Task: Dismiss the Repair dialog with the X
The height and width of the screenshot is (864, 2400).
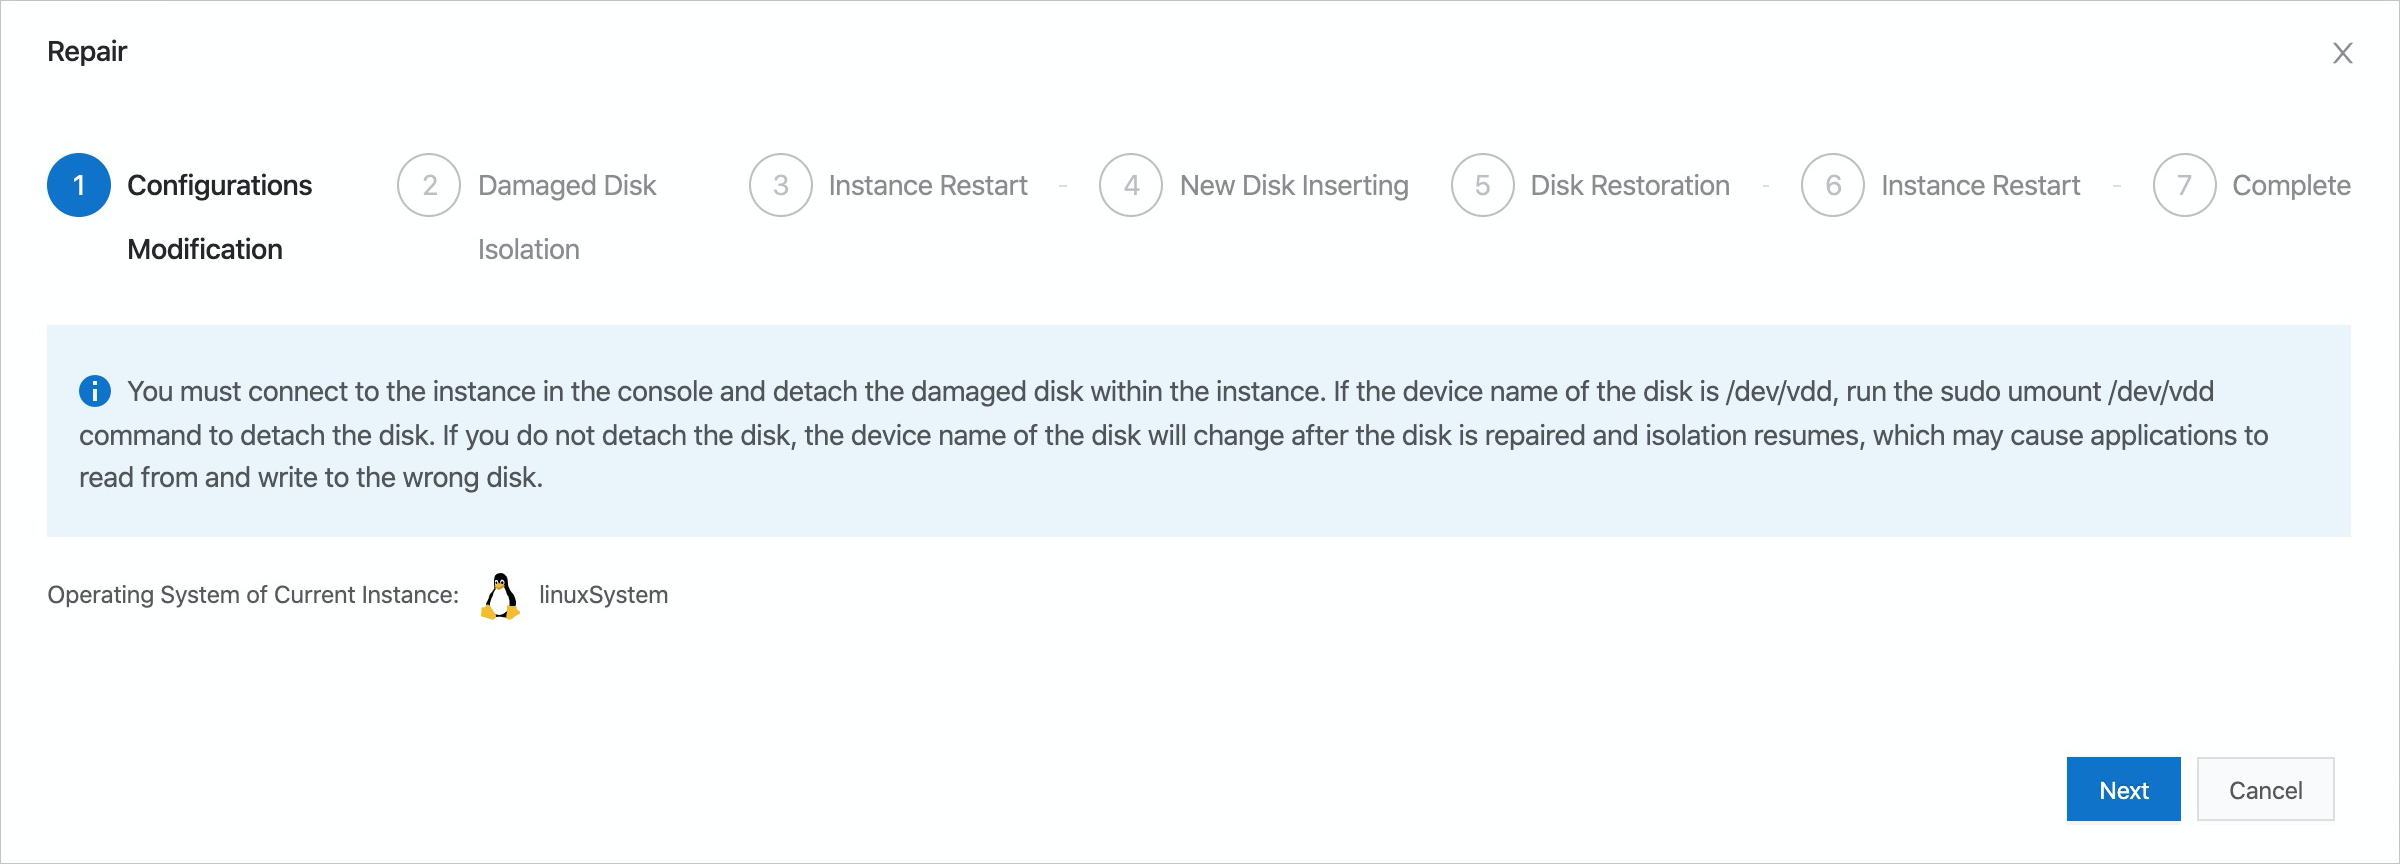Action: [2344, 52]
